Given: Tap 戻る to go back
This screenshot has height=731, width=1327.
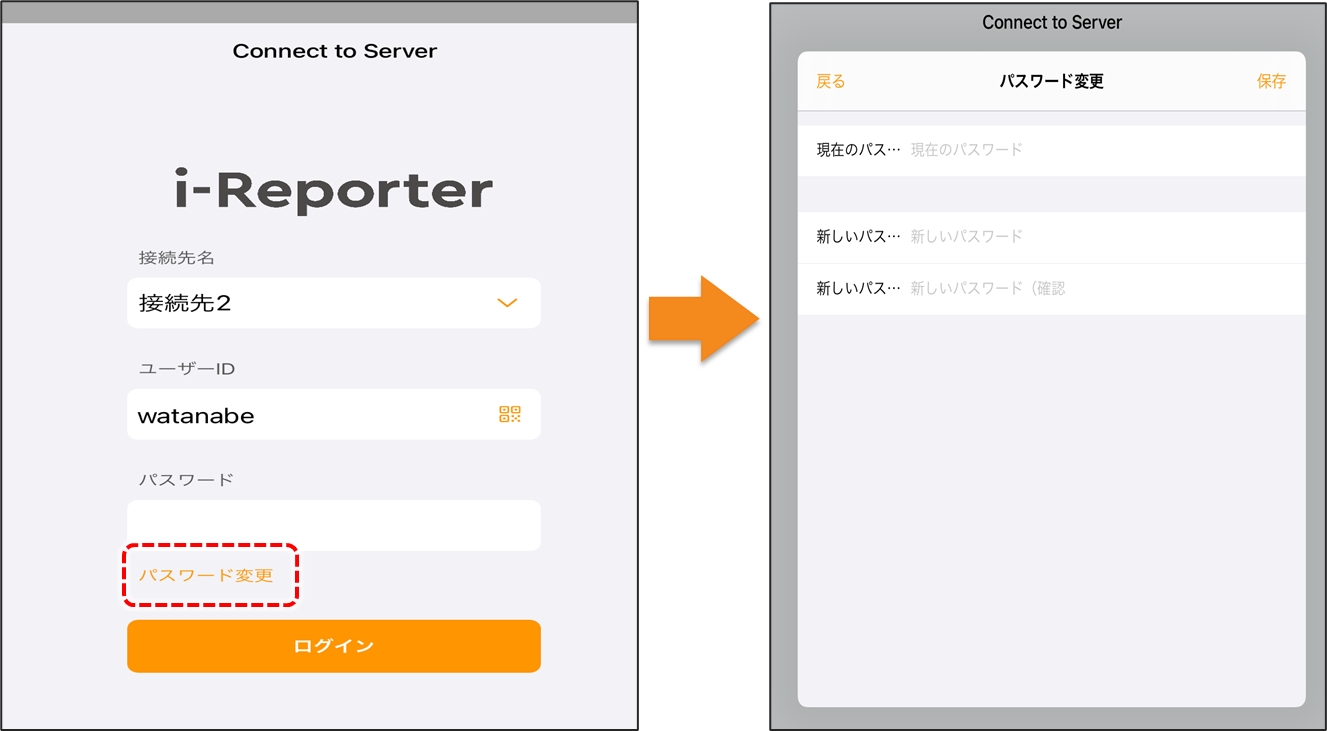Looking at the screenshot, I should [x=830, y=82].
